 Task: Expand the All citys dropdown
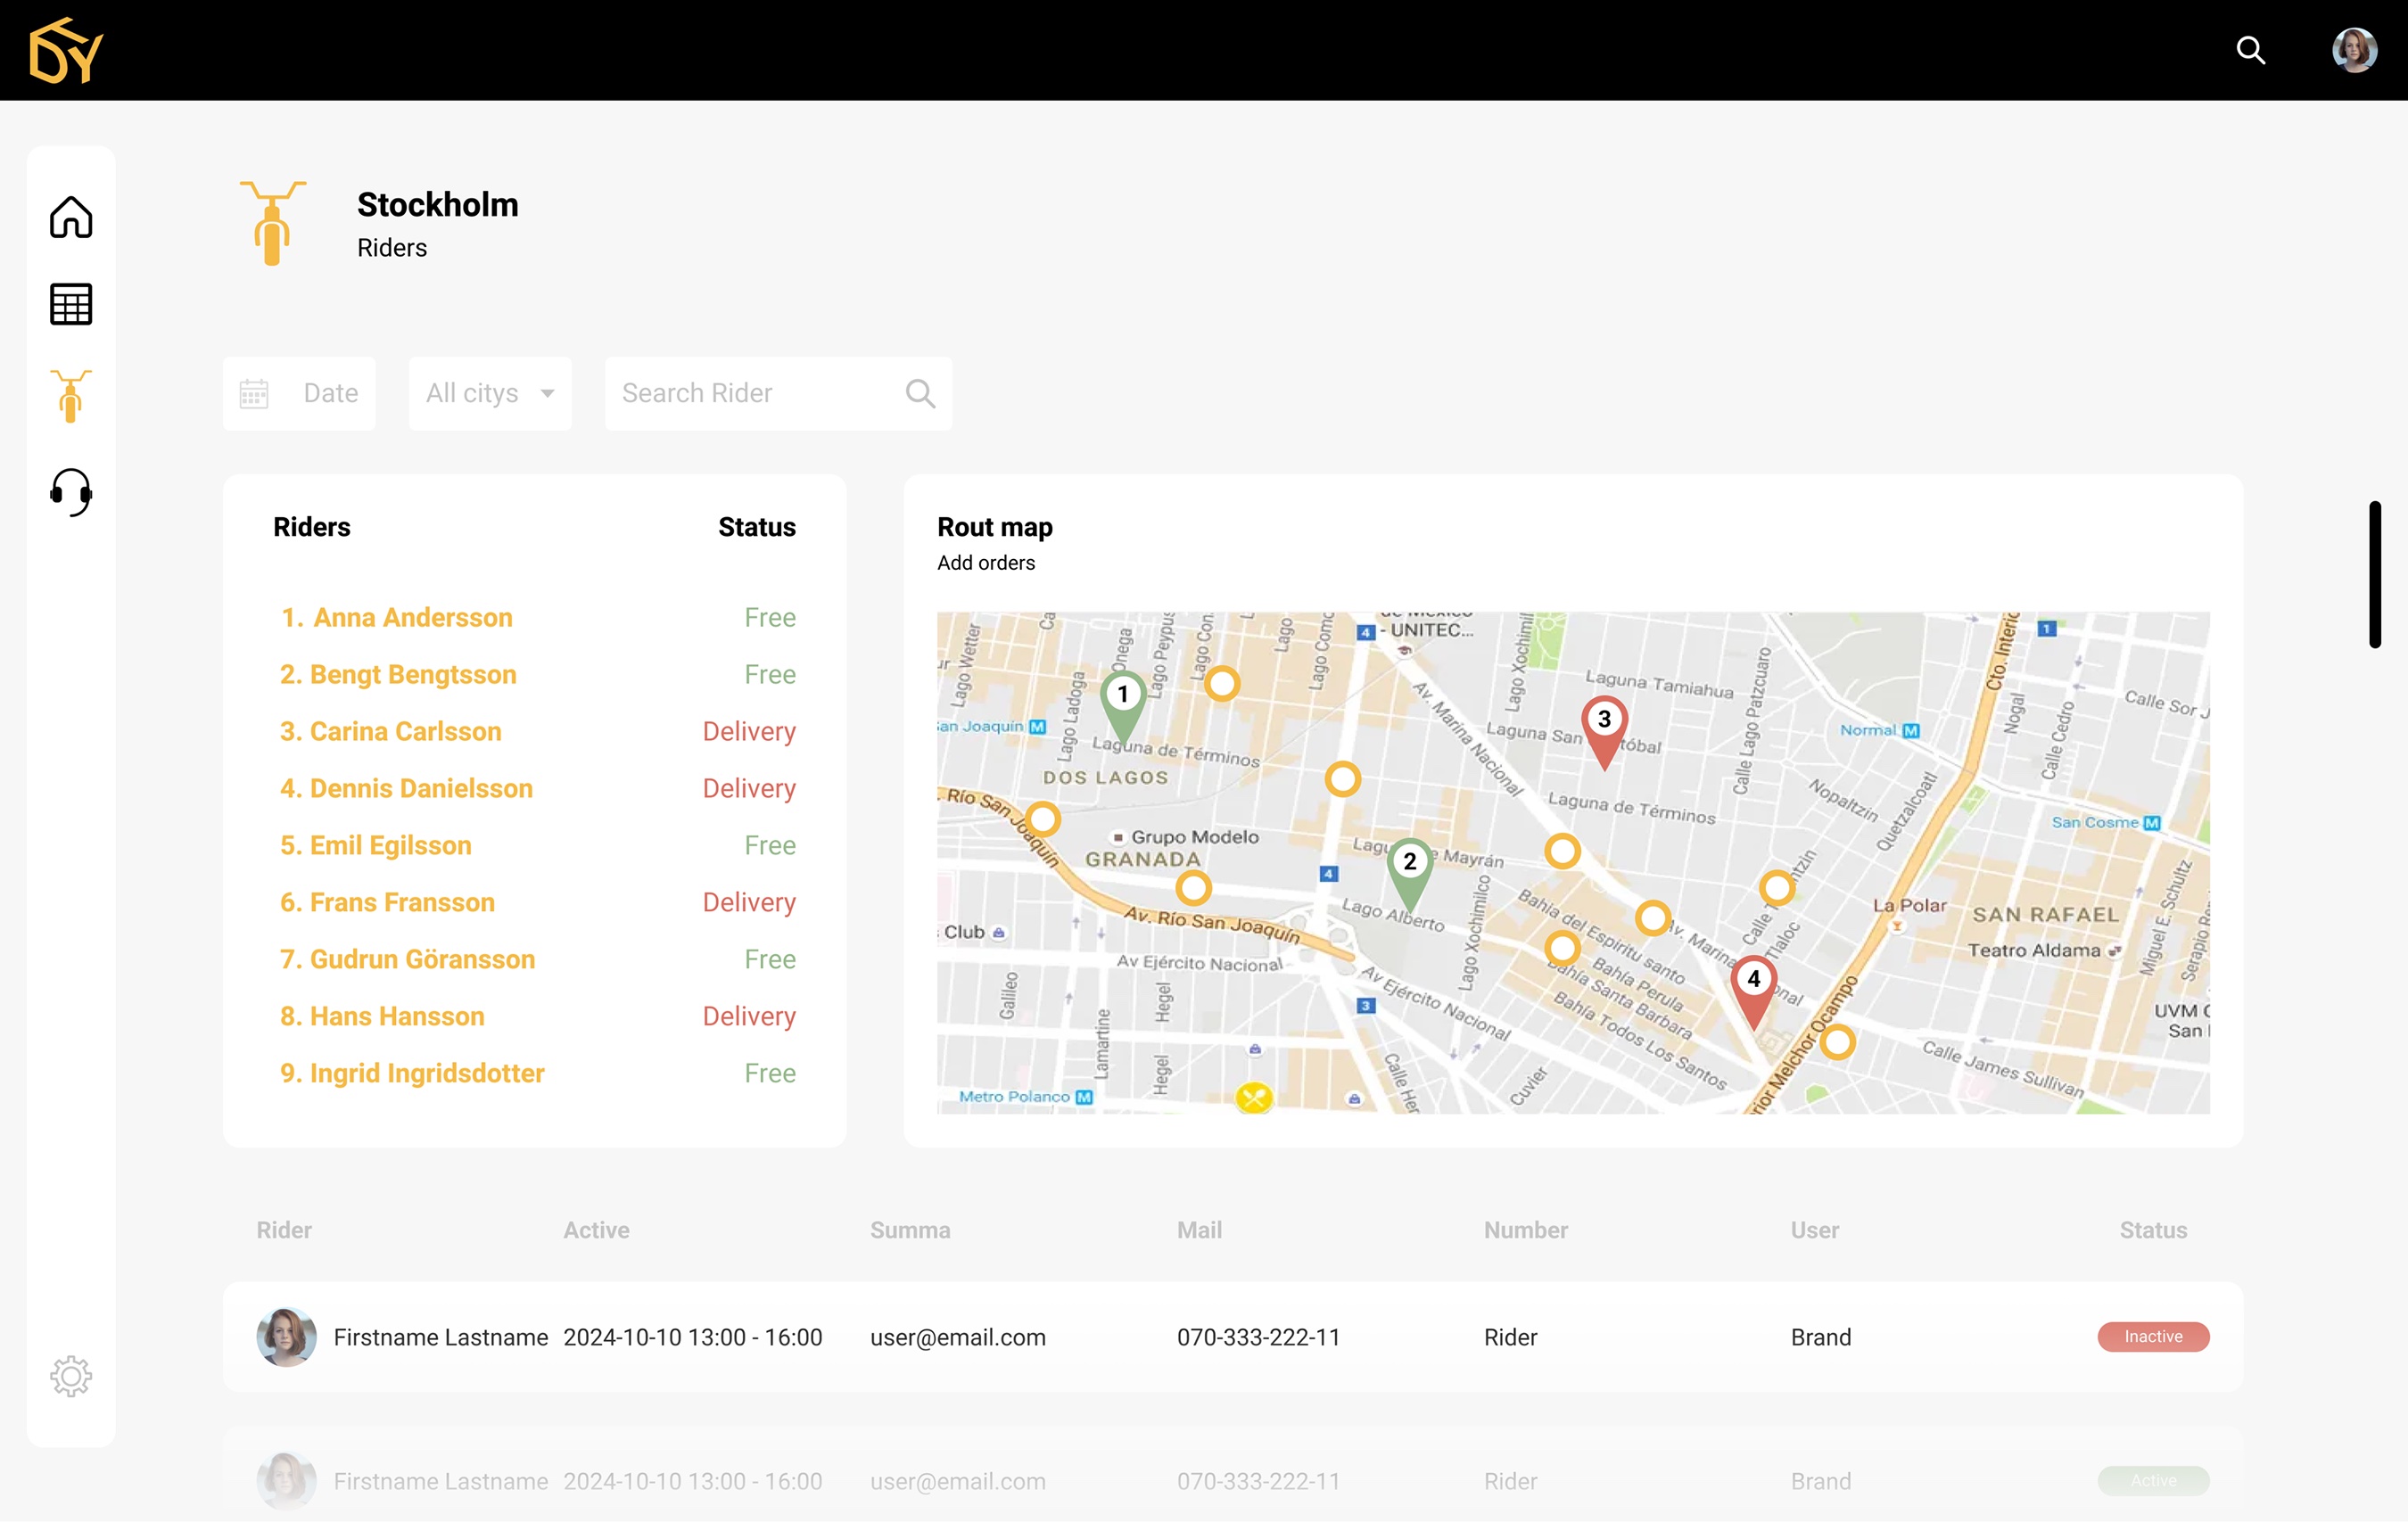point(490,394)
